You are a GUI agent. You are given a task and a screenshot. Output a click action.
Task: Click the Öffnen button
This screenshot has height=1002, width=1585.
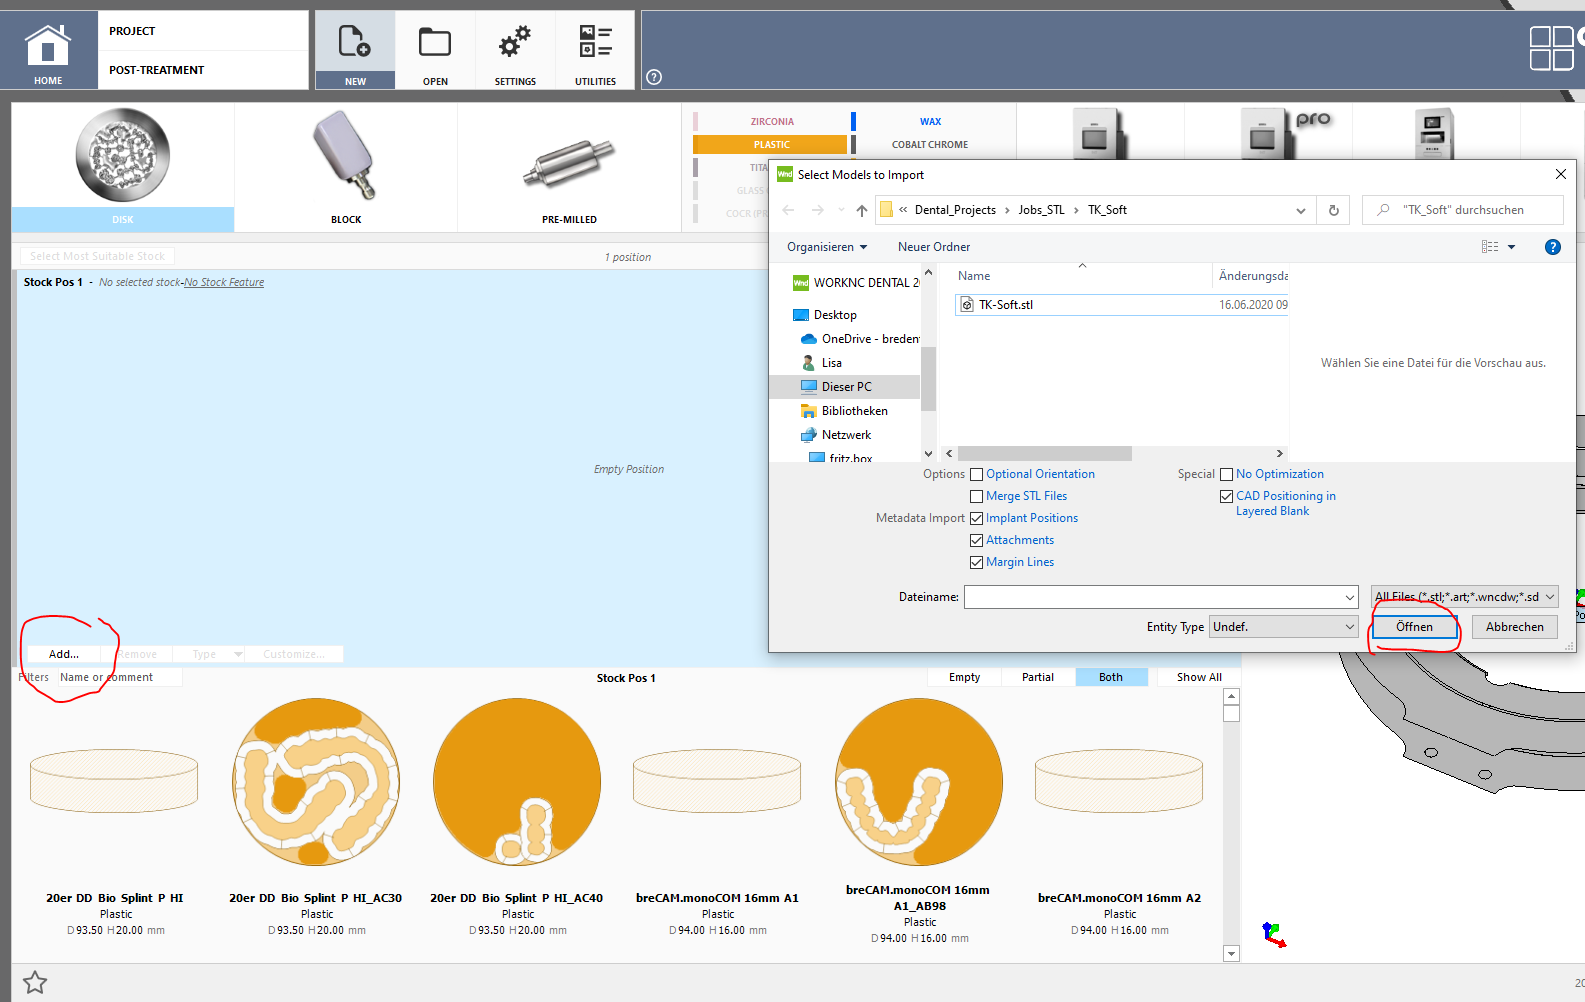pos(1414,627)
